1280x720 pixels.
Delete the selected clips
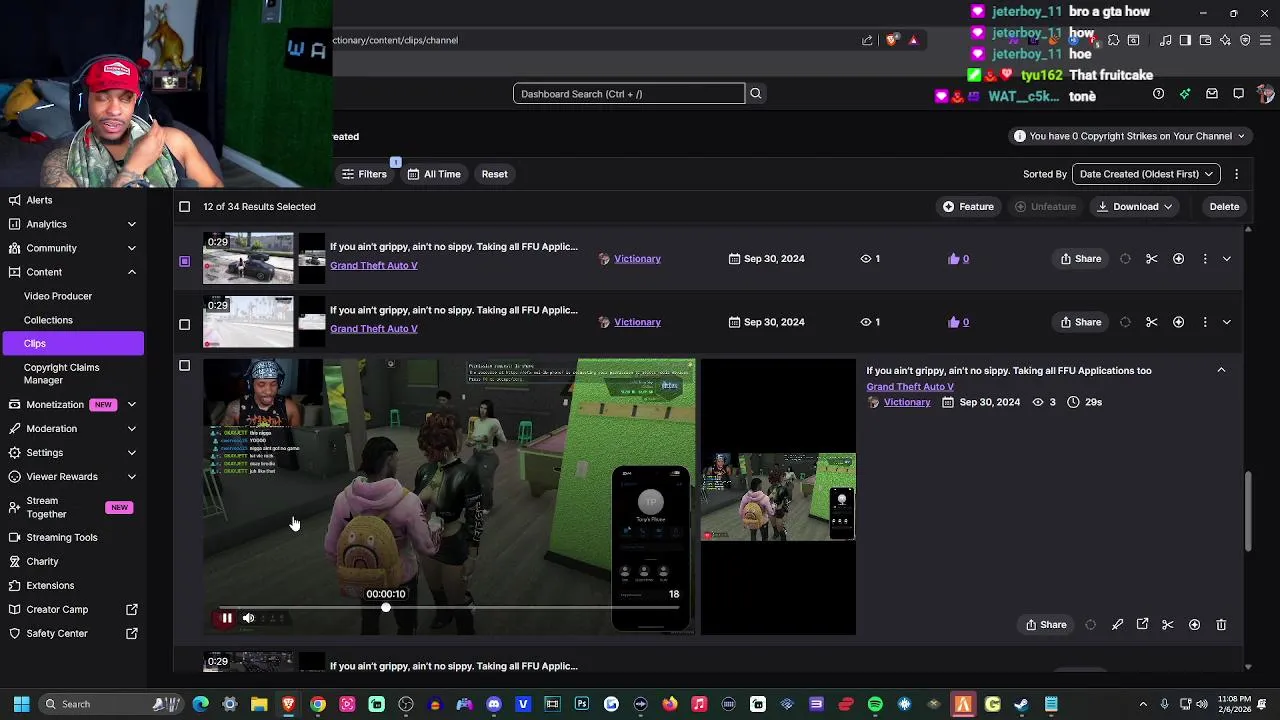[1224, 207]
